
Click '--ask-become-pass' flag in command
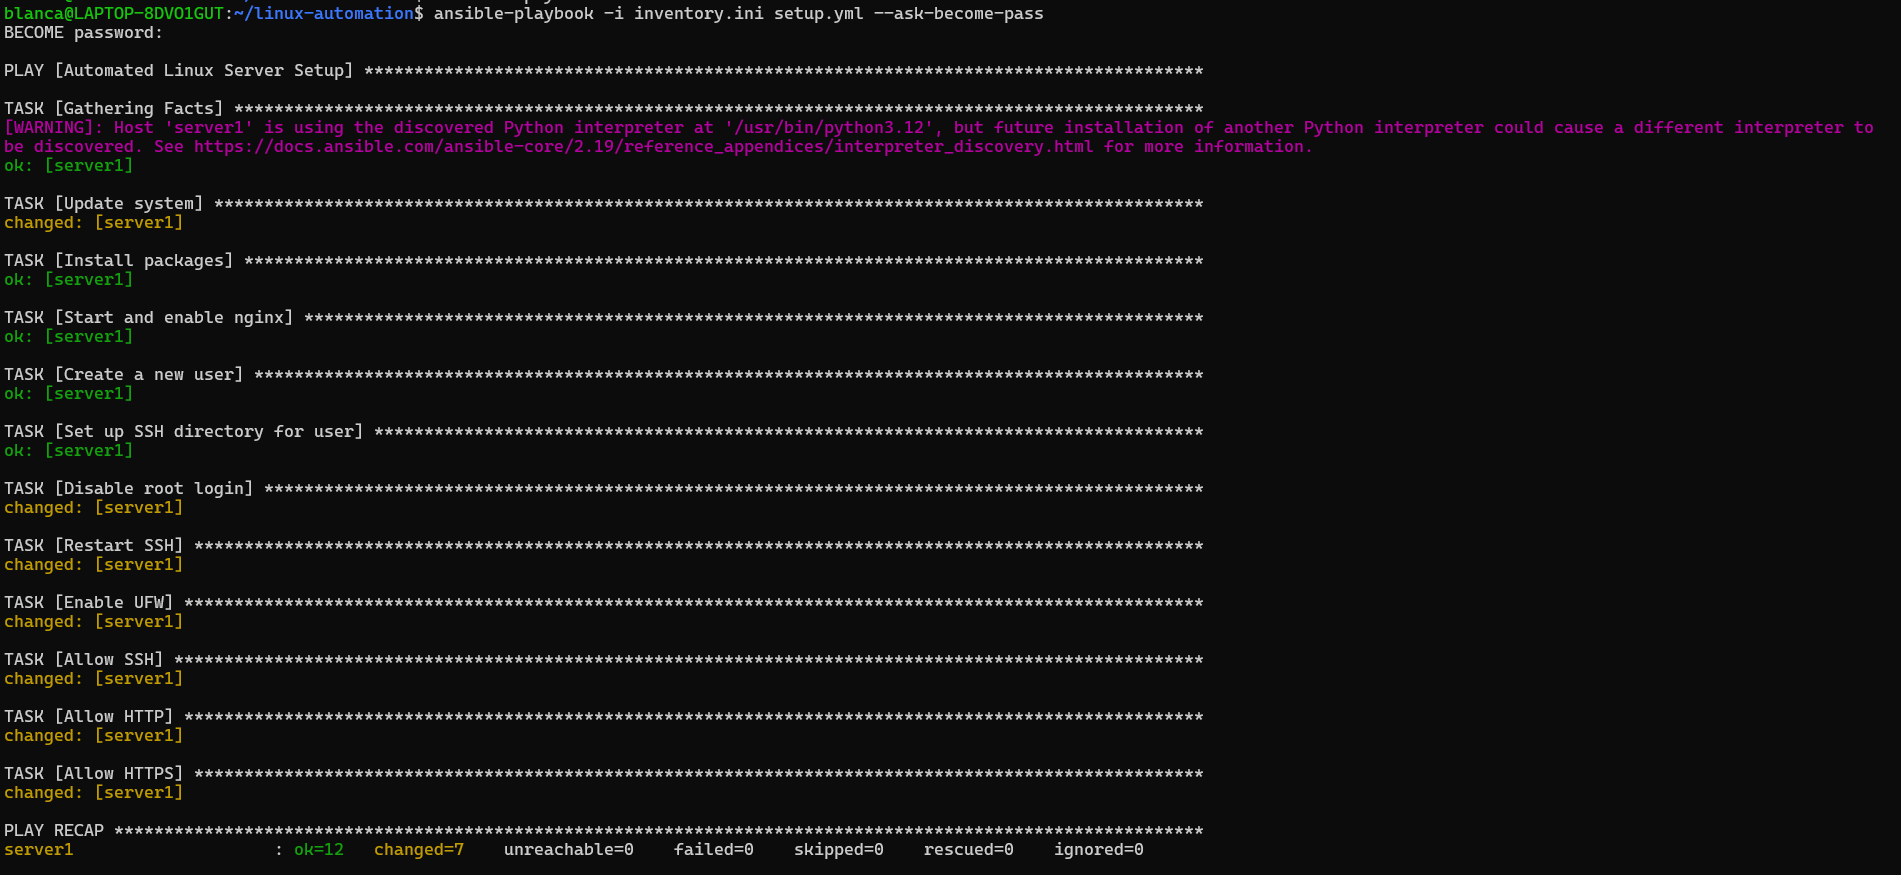959,14
